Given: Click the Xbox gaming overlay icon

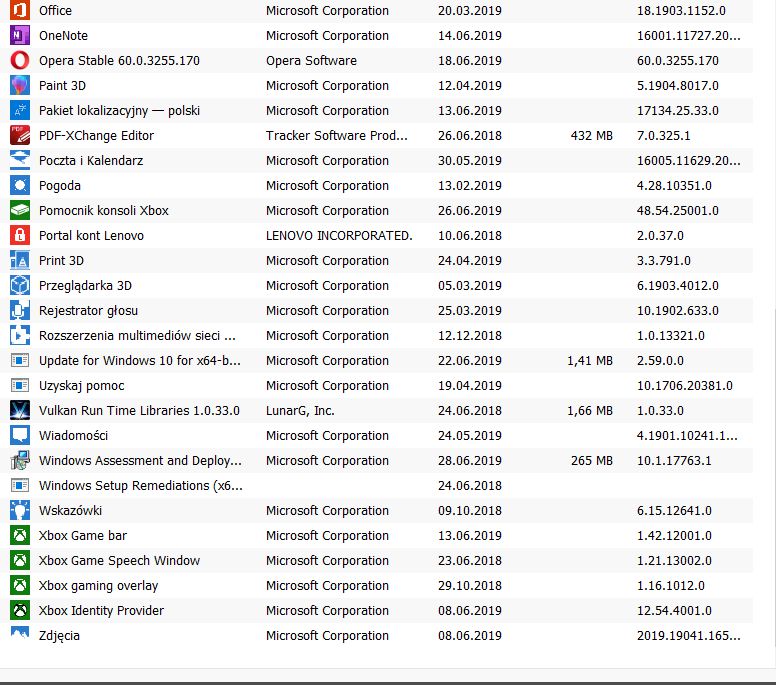Looking at the screenshot, I should [x=20, y=586].
